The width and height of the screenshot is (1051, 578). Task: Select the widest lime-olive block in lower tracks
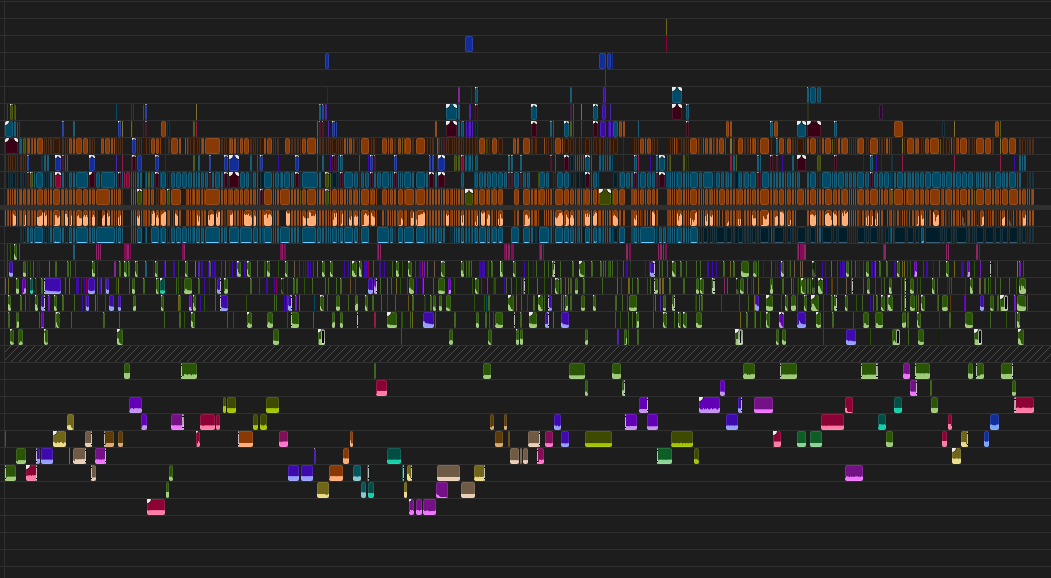pyautogui.click(x=598, y=439)
